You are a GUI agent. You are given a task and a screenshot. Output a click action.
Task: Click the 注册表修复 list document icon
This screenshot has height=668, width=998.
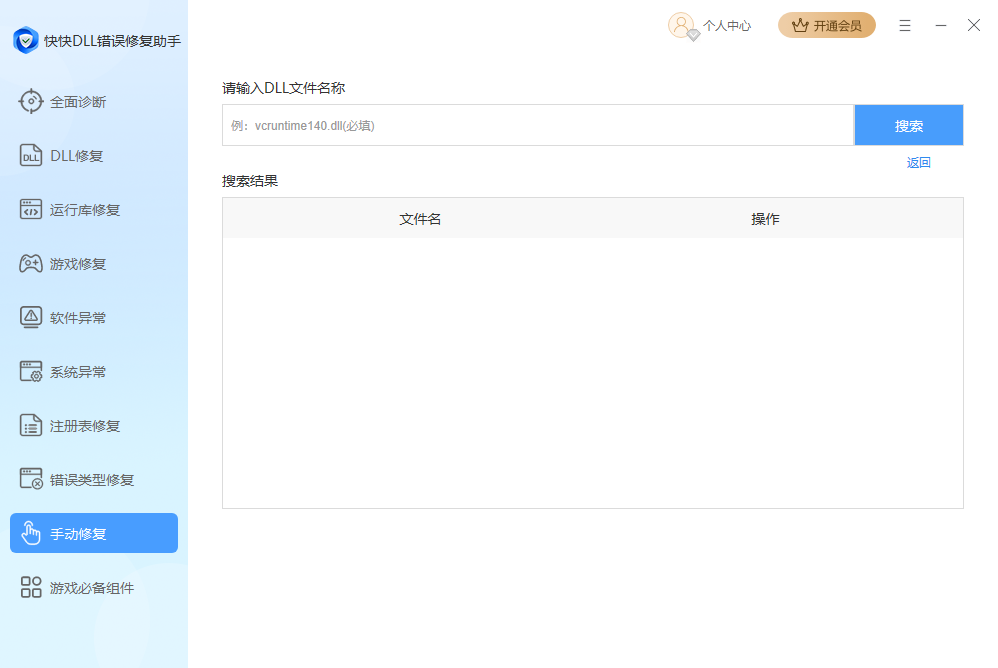(x=31, y=425)
